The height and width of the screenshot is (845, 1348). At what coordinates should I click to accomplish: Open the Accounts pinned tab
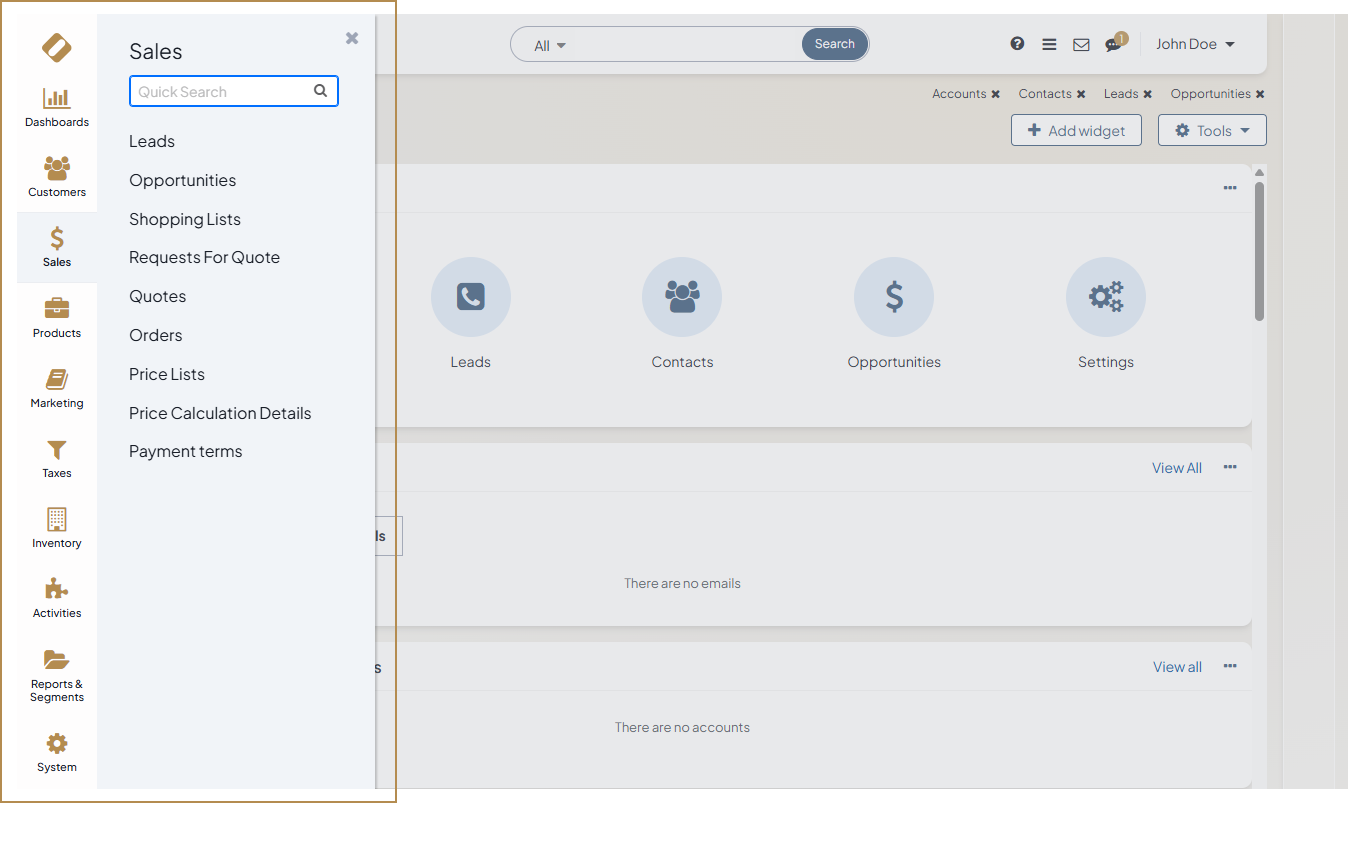tap(959, 94)
